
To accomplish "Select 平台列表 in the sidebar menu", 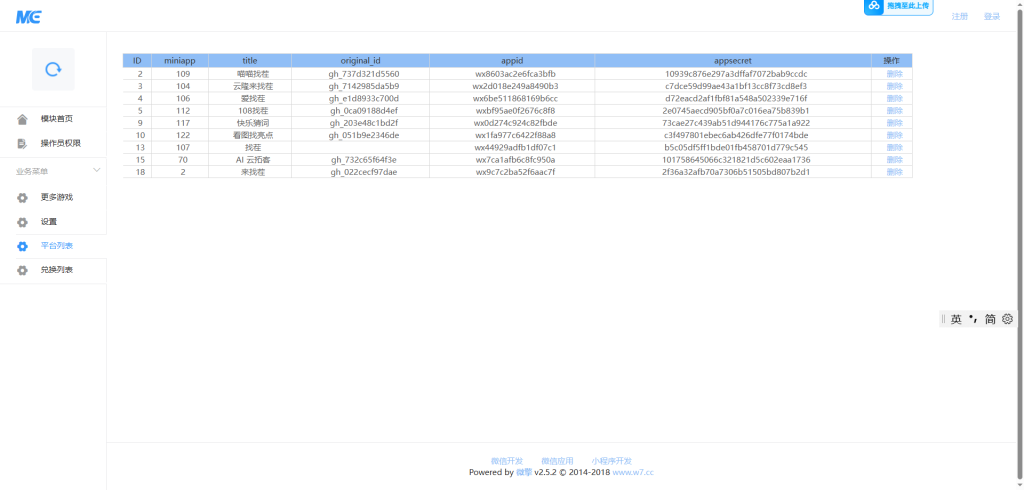I will (56, 246).
